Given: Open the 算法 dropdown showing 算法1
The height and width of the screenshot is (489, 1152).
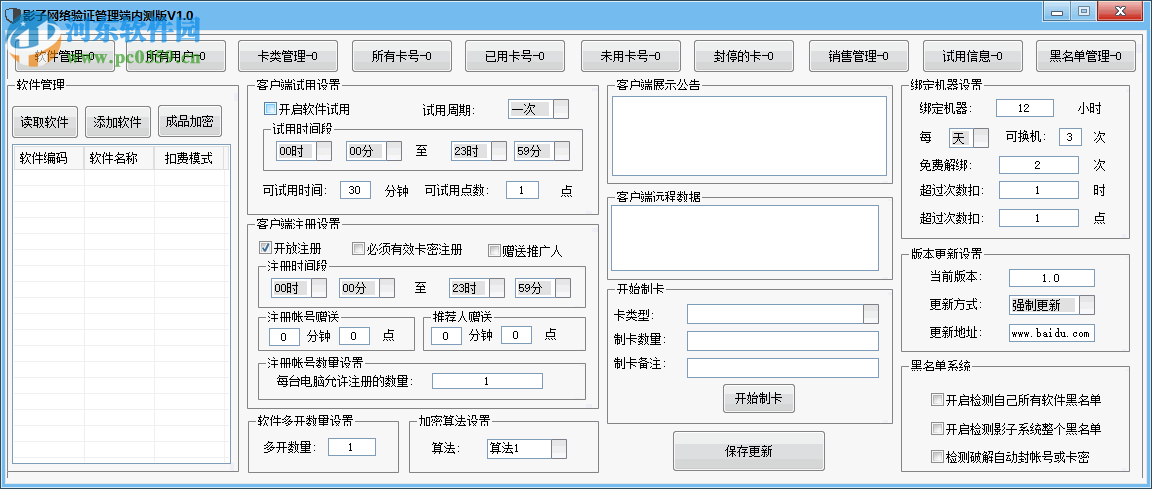Looking at the screenshot, I should (x=527, y=449).
